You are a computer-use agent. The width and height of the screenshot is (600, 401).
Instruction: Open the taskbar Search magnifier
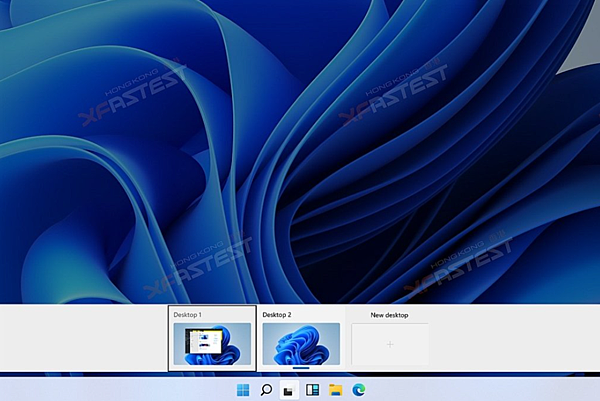(x=267, y=390)
